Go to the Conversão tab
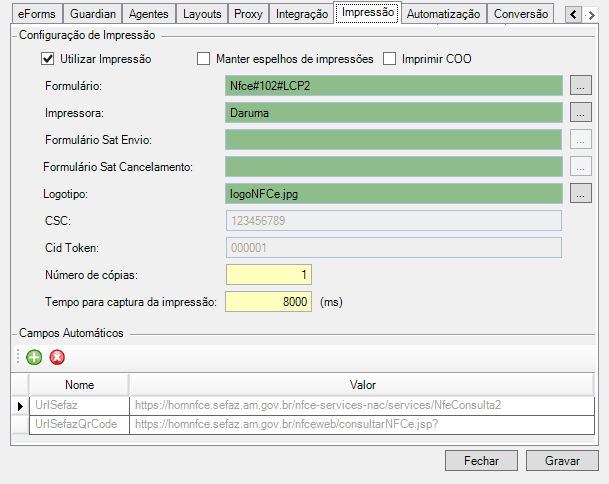 click(522, 14)
